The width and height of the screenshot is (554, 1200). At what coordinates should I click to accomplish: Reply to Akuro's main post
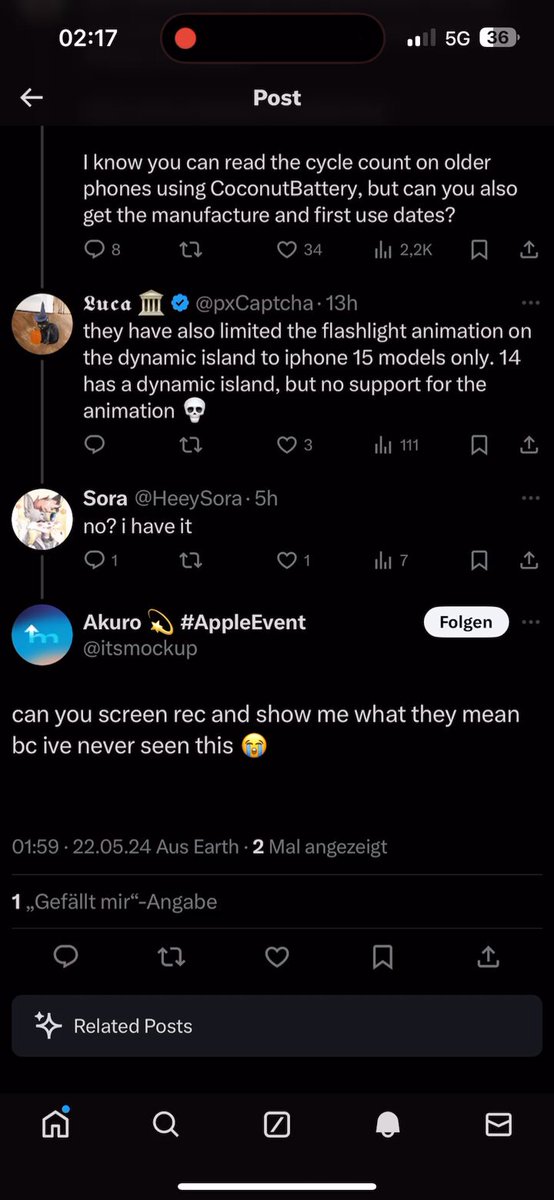coord(66,958)
